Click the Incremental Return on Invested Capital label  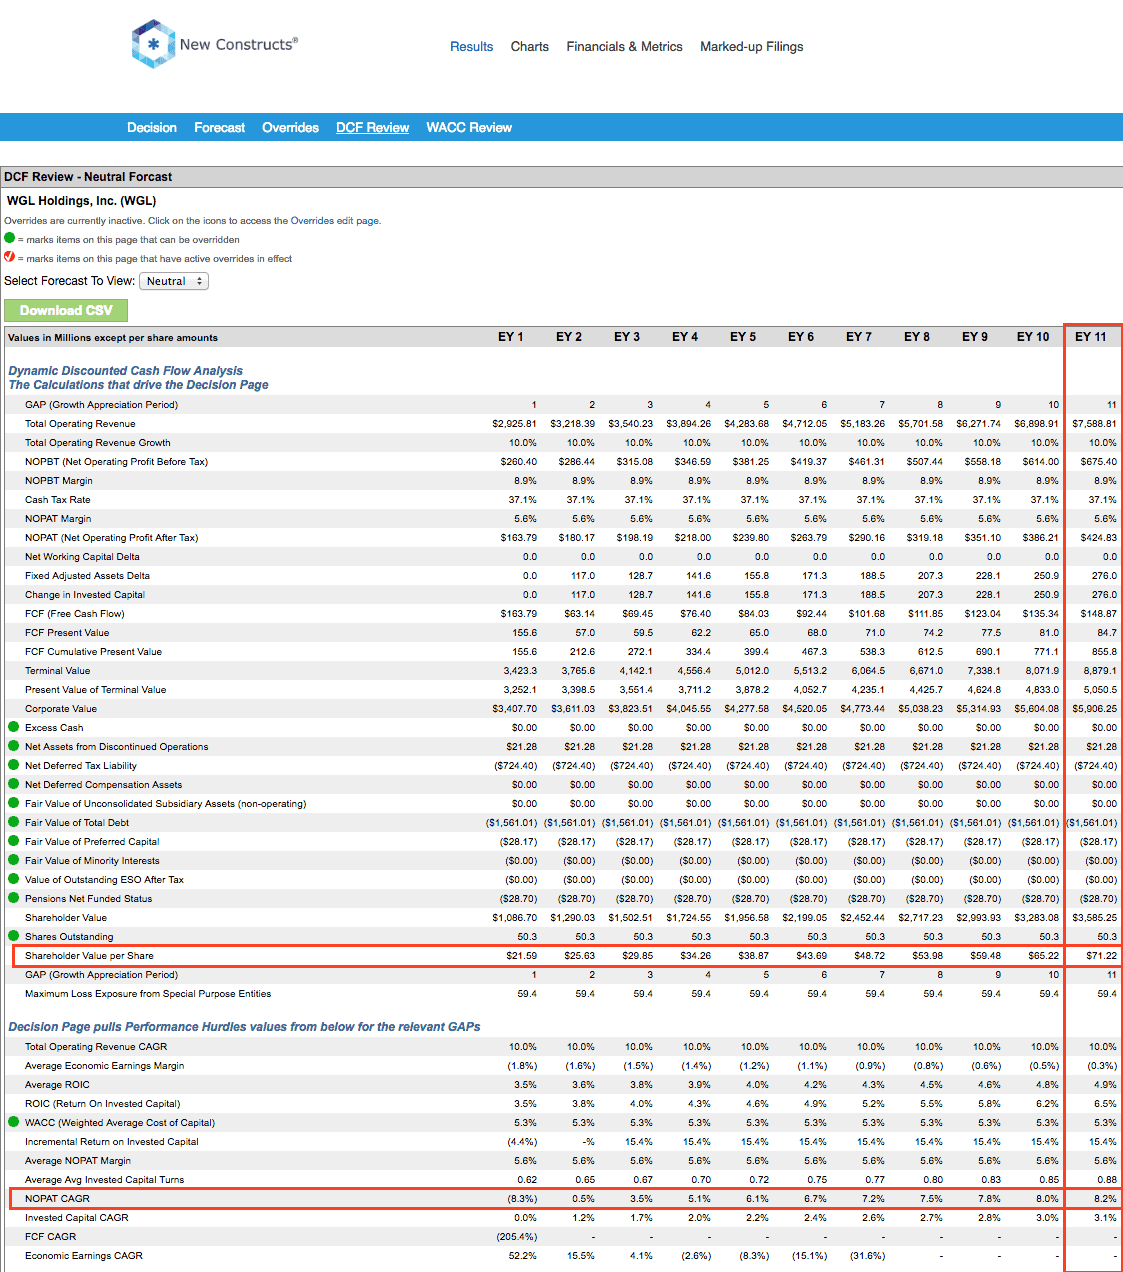(x=111, y=1141)
